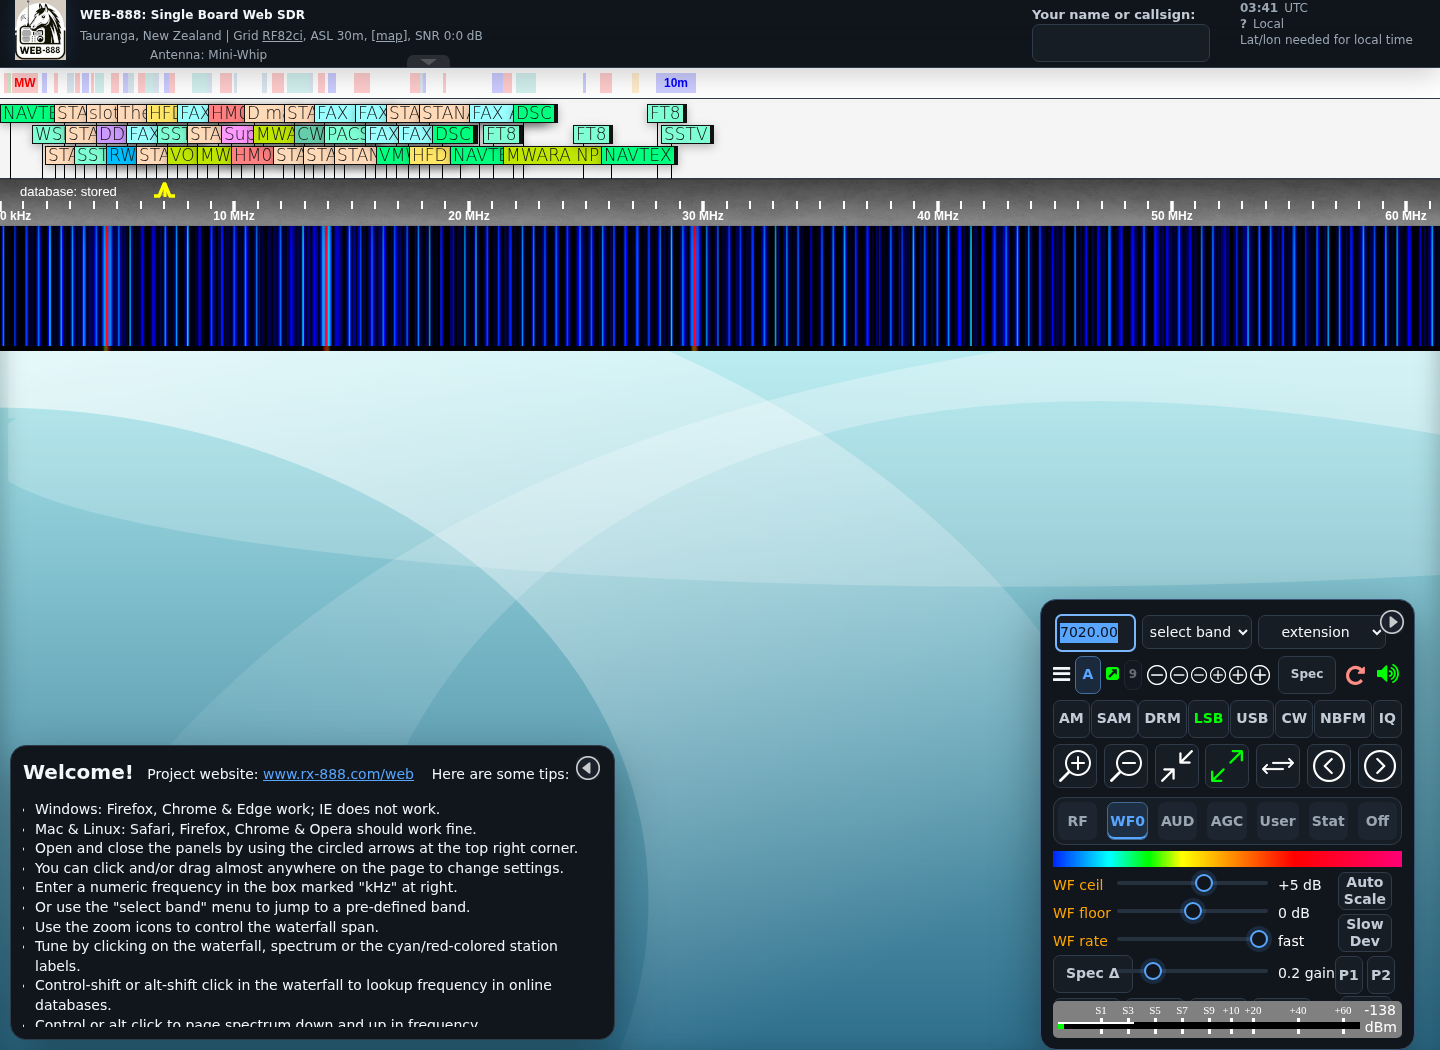Open the [map] link in the header
1440x1050 pixels.
[x=389, y=36]
